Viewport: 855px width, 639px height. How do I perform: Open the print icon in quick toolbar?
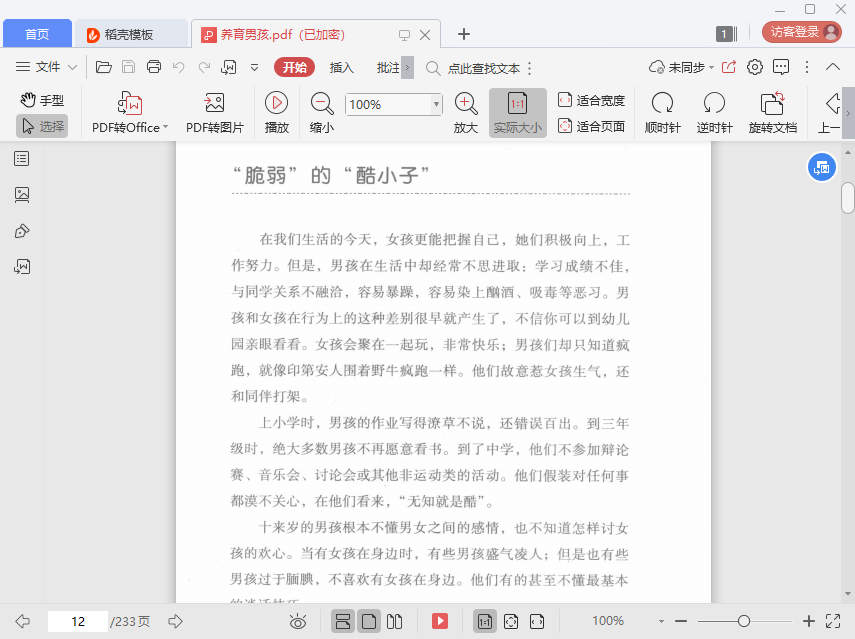(154, 67)
